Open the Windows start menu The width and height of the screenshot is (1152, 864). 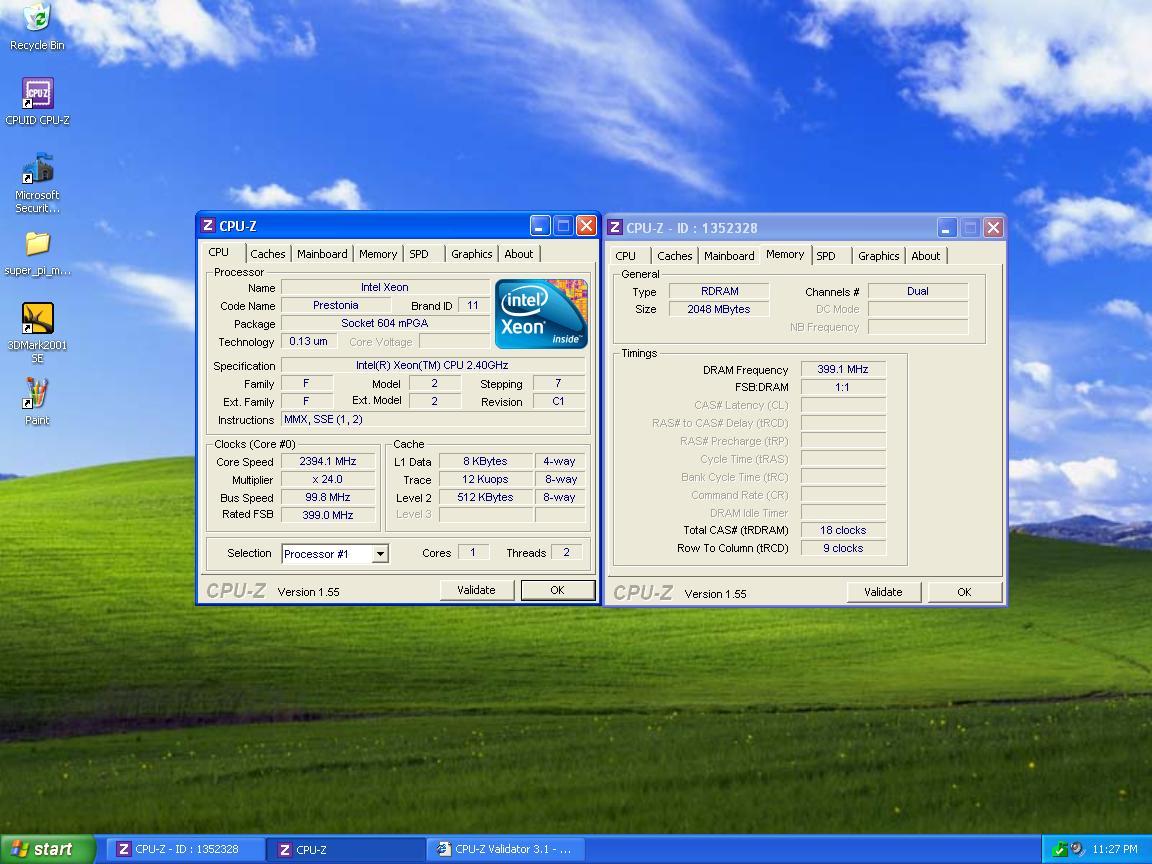tap(47, 849)
